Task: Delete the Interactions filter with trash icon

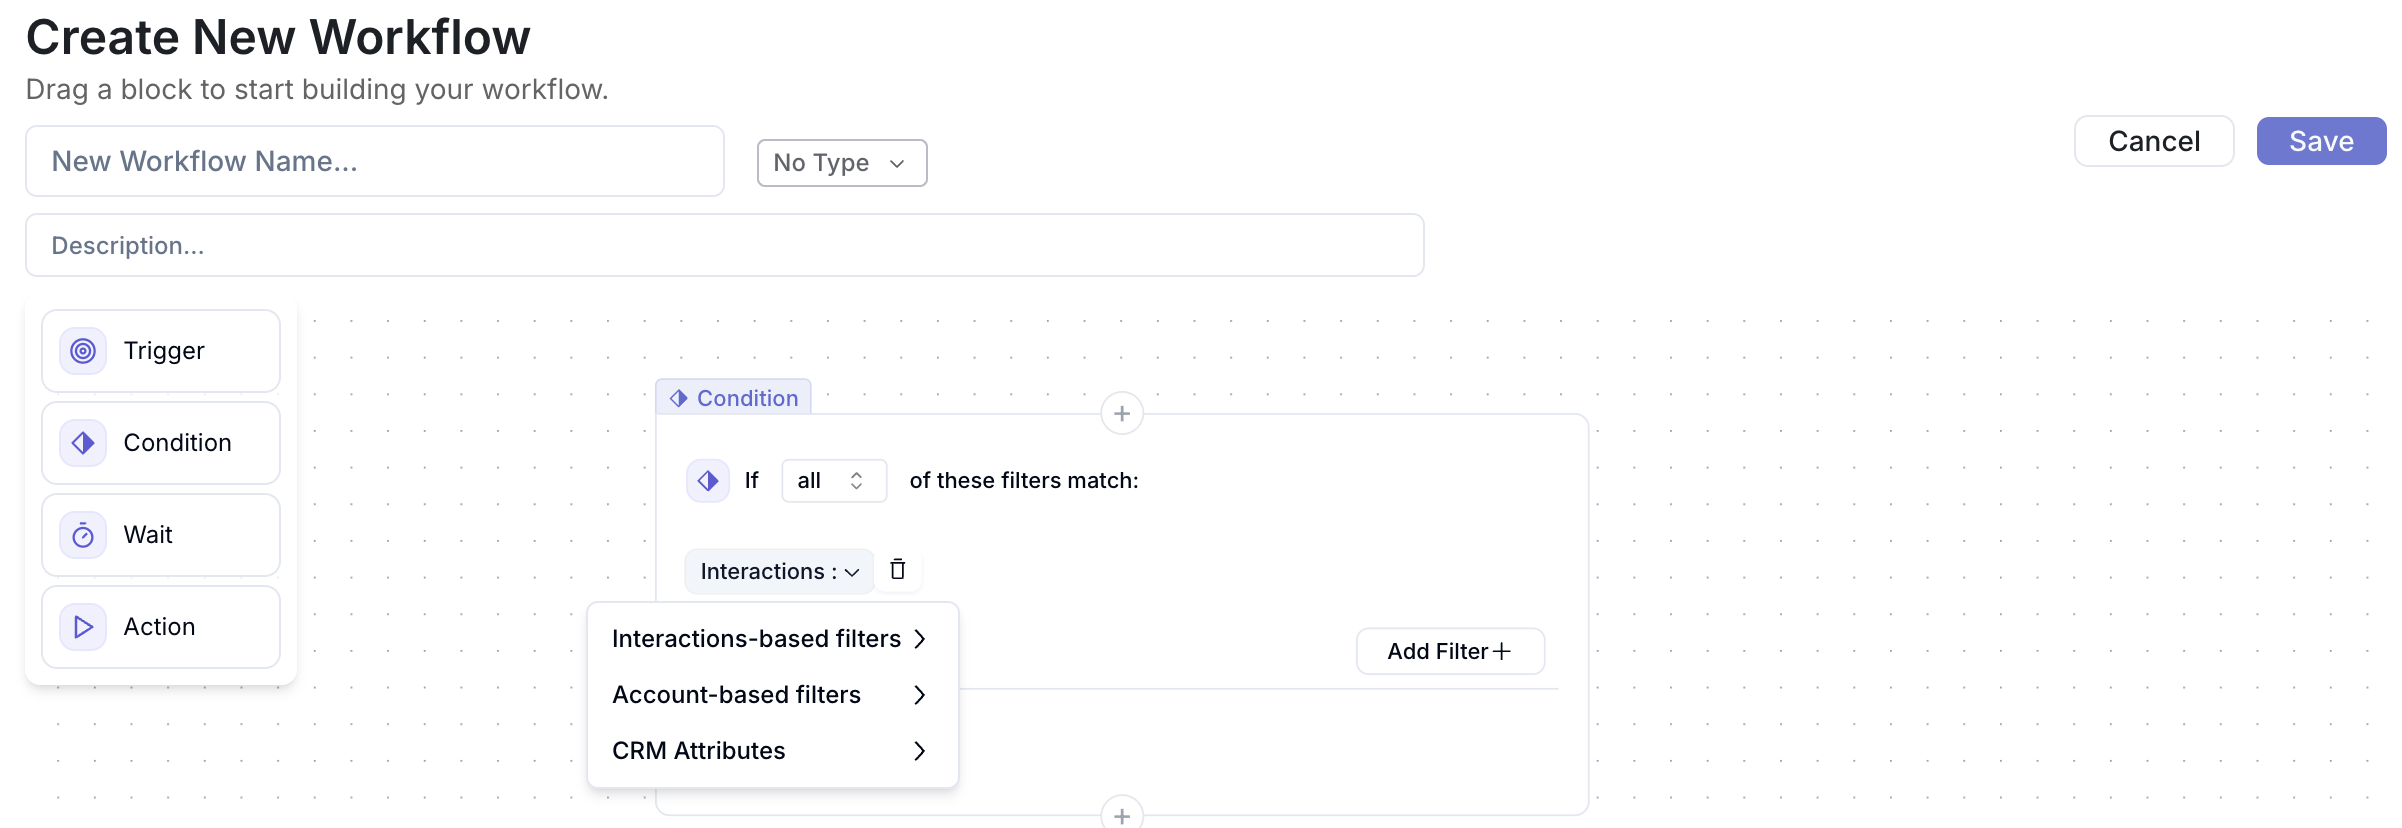Action: (898, 570)
